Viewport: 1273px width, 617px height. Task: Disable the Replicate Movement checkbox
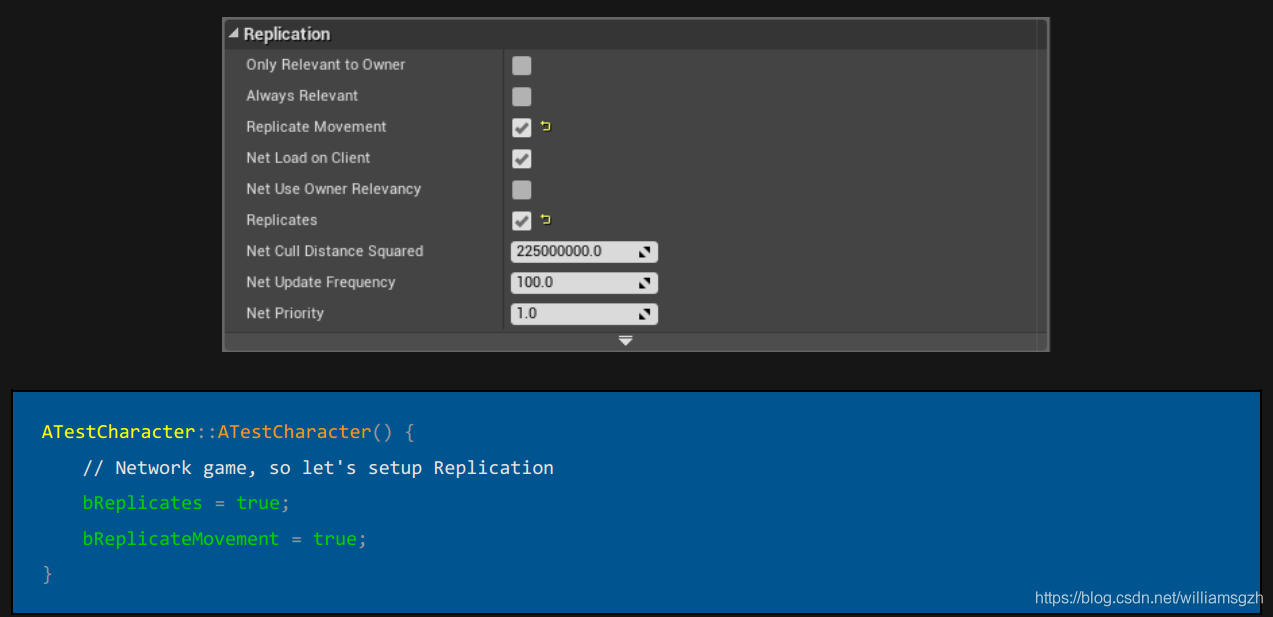521,127
